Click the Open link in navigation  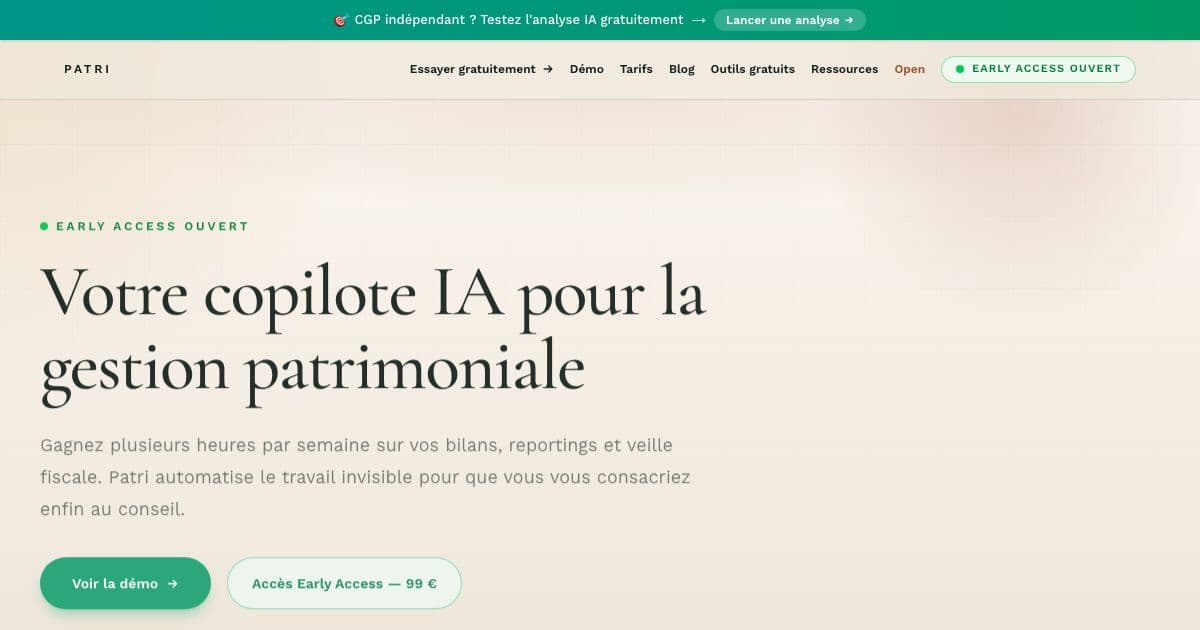pos(910,69)
